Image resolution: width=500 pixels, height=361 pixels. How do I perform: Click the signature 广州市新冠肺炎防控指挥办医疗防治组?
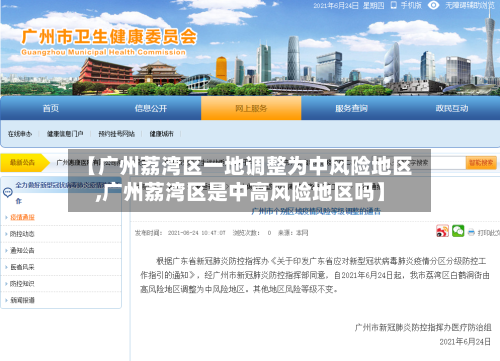point(423,328)
